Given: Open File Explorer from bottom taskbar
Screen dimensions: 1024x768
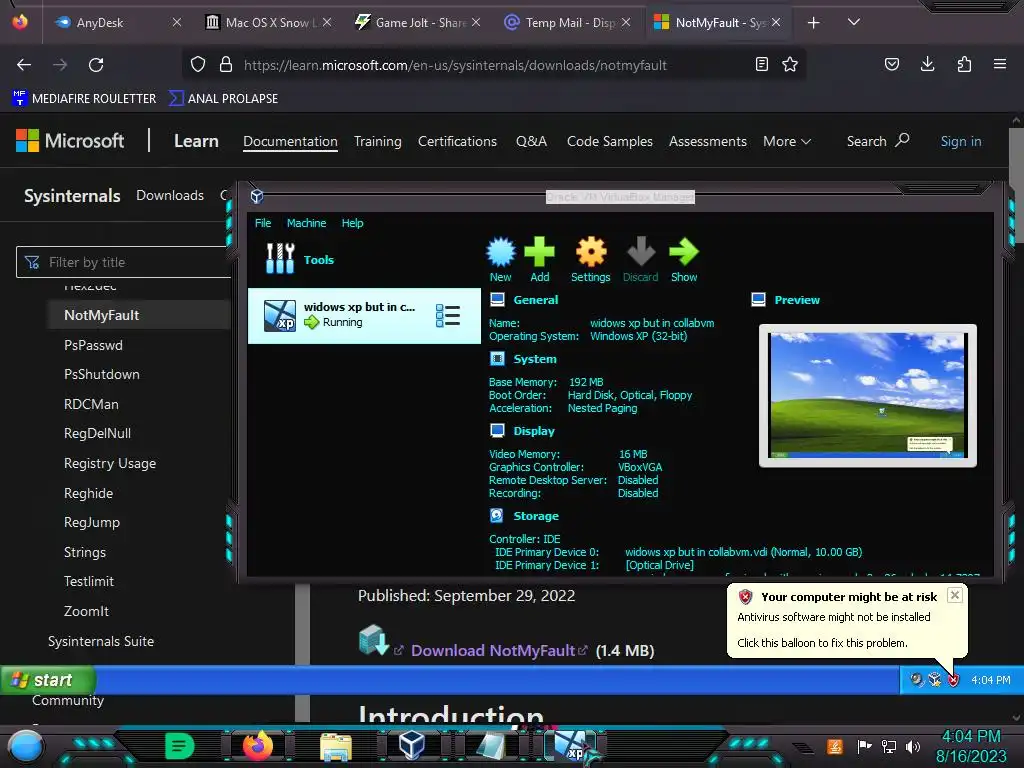Looking at the screenshot, I should [x=336, y=747].
